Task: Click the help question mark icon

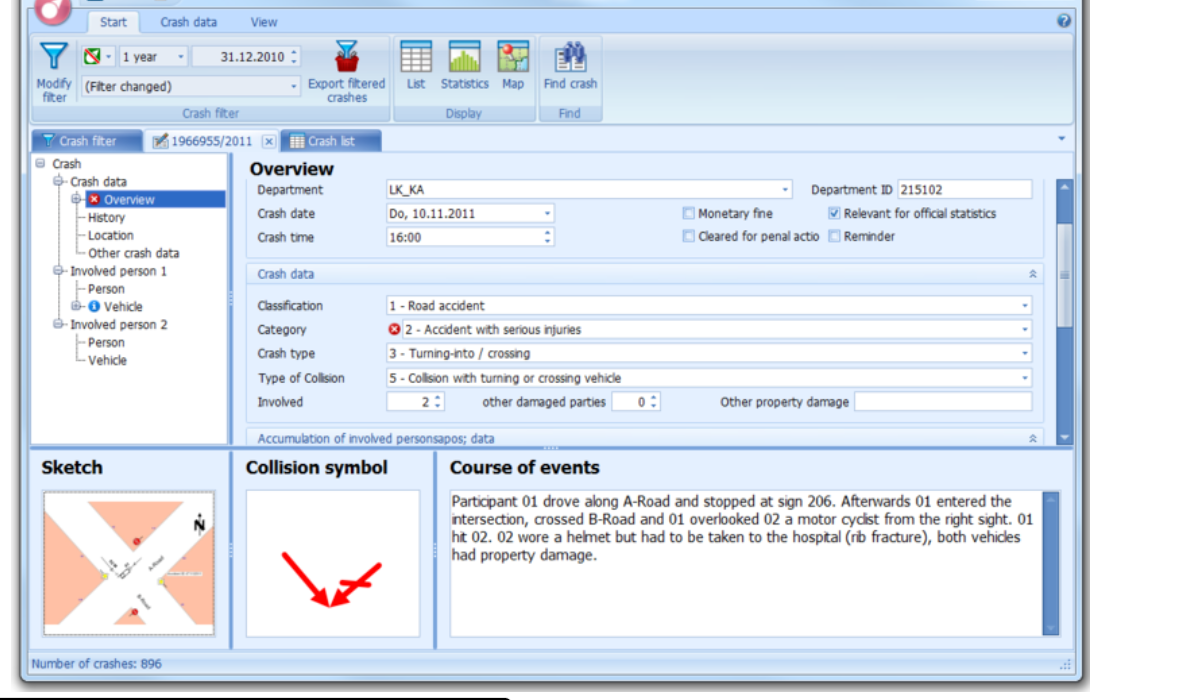Action: pos(1063,21)
